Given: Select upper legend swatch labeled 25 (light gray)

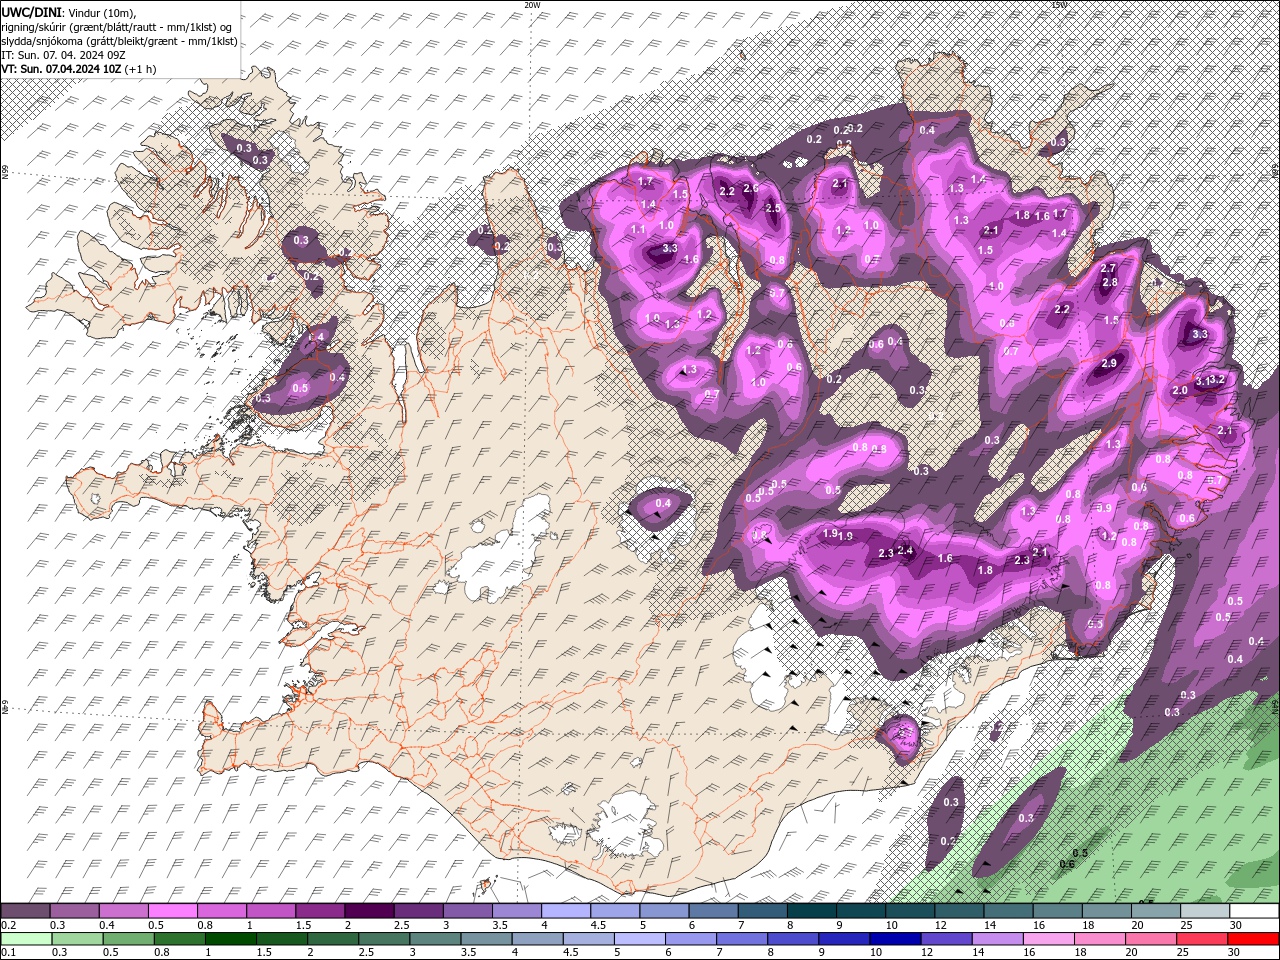Looking at the screenshot, I should (1206, 911).
